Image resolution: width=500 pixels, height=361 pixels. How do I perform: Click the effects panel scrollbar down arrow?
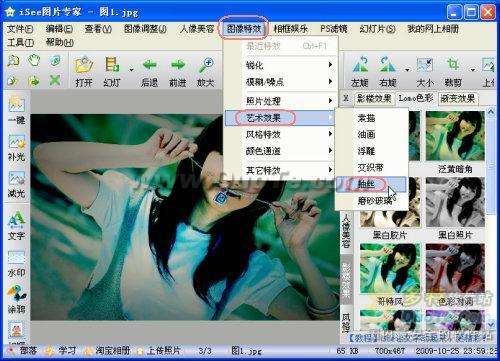pos(491,324)
